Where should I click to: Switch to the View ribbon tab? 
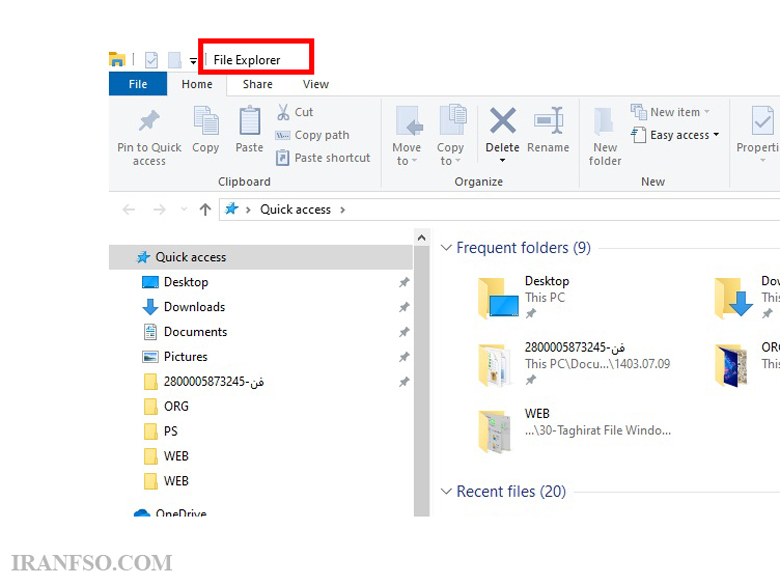(x=316, y=84)
